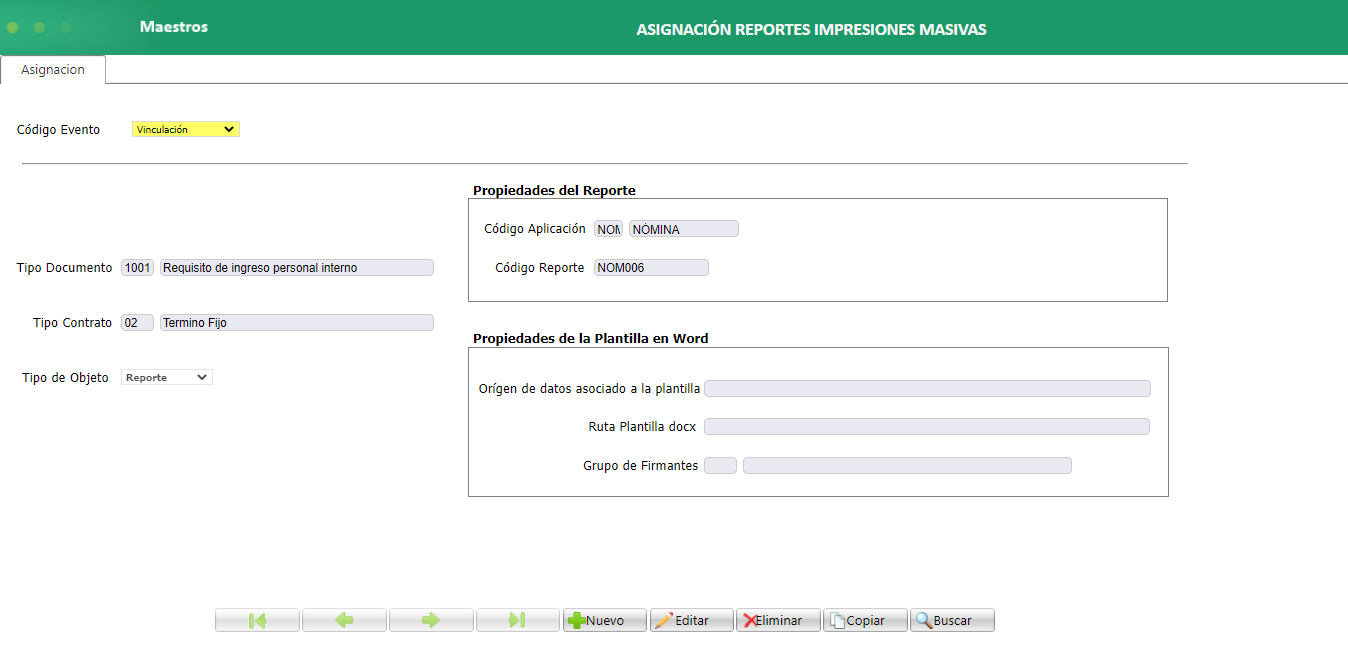The height and width of the screenshot is (657, 1348).
Task: Open the Código Evento dropdown
Action: [x=186, y=129]
